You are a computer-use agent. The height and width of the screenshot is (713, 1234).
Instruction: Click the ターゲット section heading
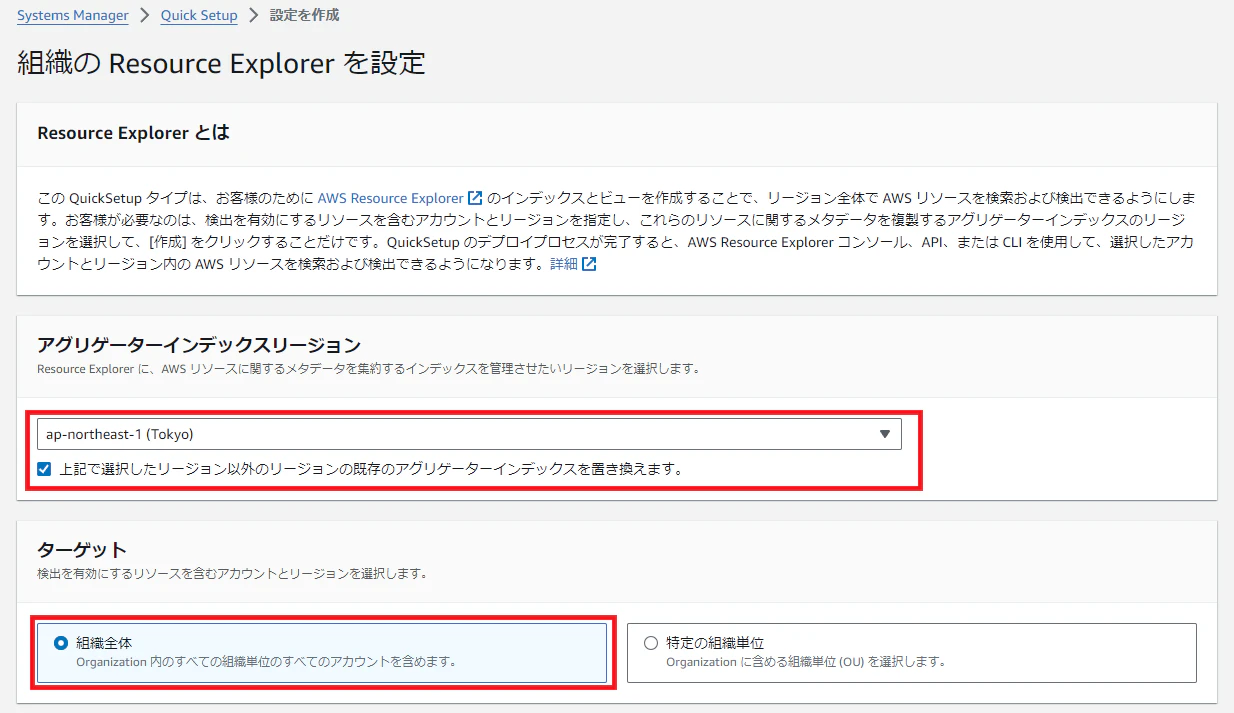(x=82, y=550)
